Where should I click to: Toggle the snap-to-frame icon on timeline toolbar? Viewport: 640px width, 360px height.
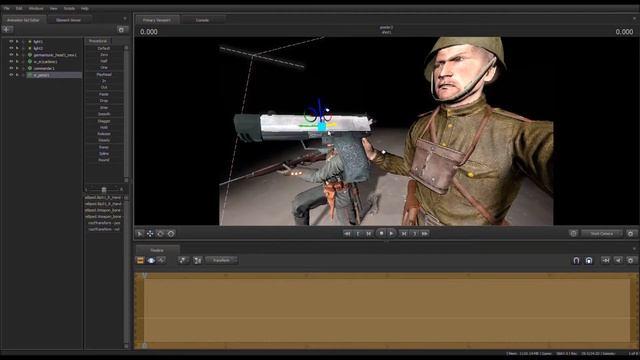click(589, 260)
